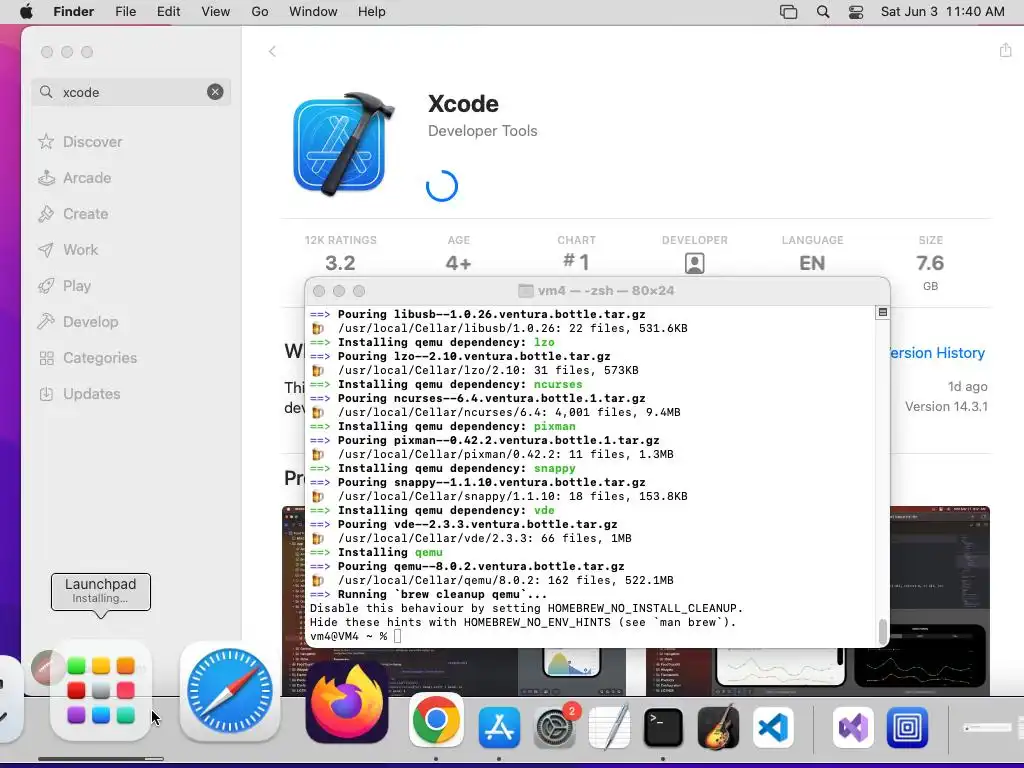
Task: Click the 7.6 GB size value
Action: coord(930,263)
